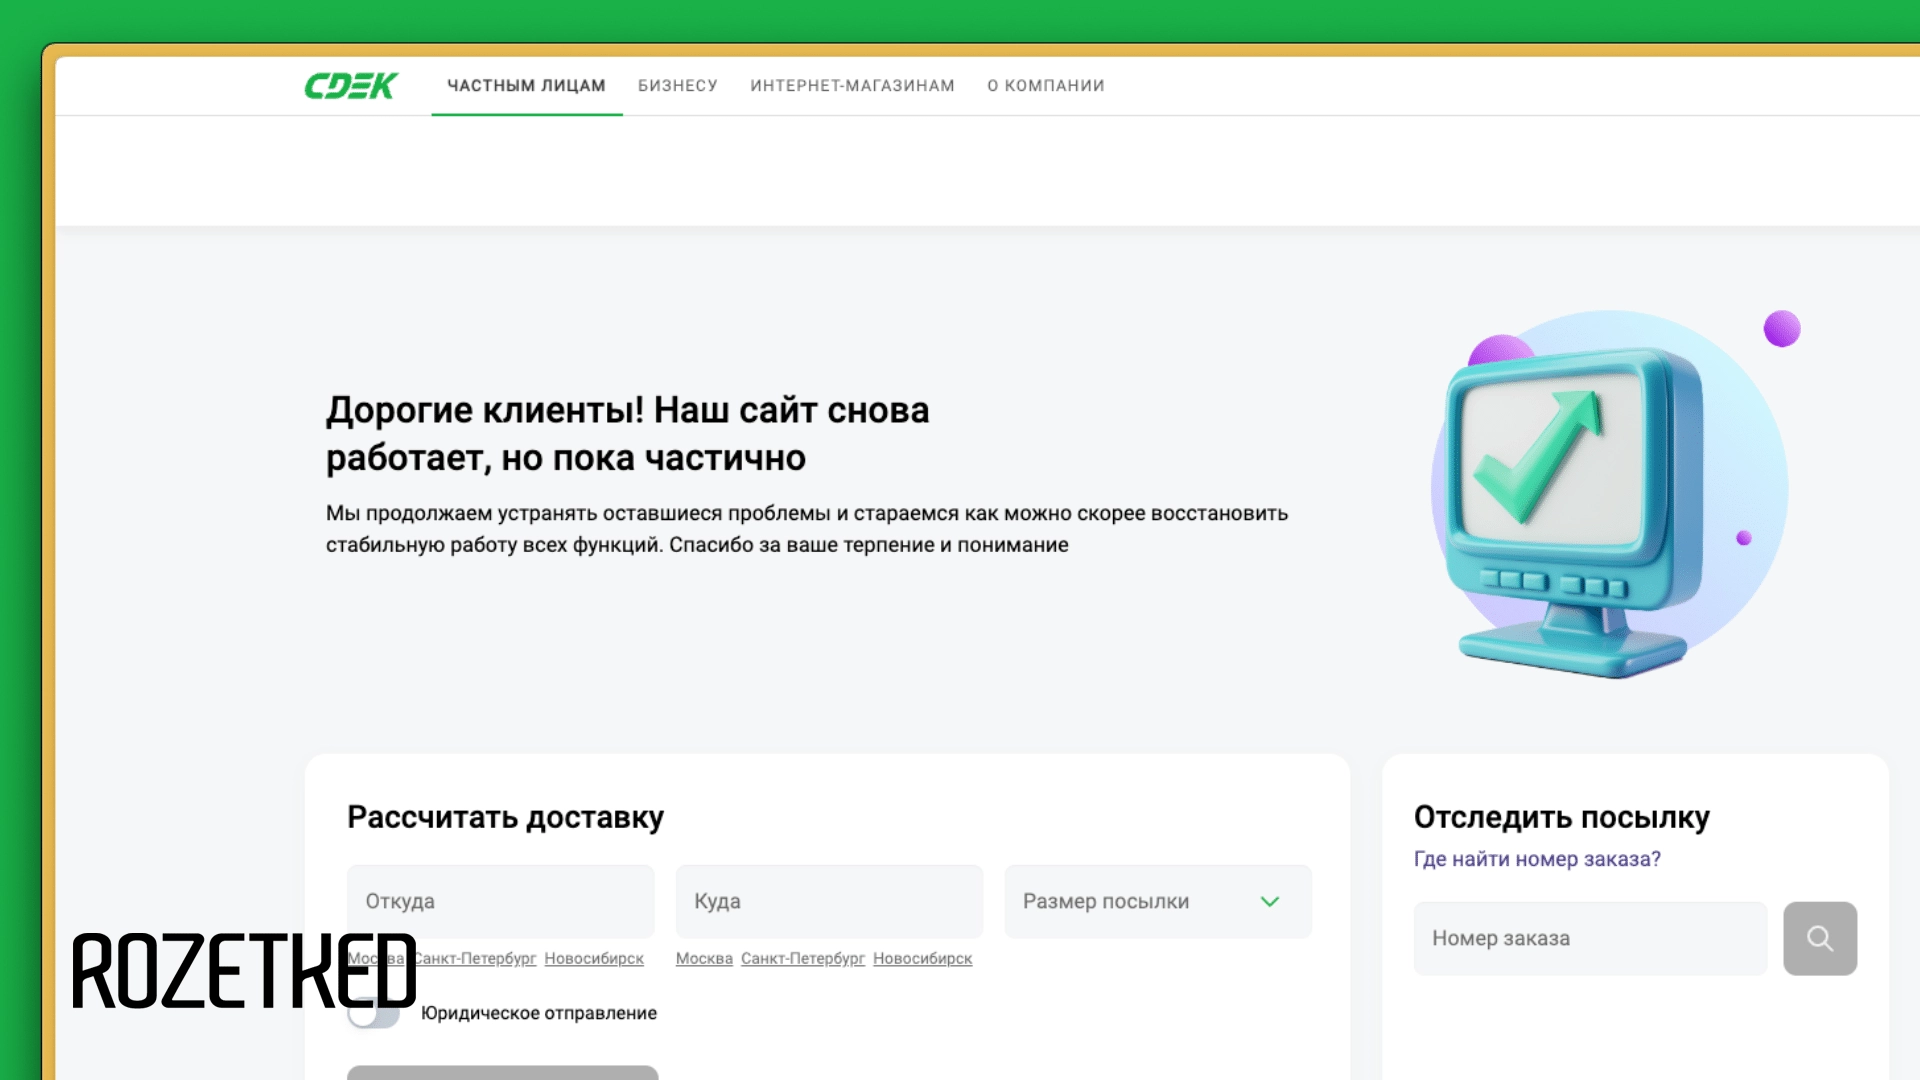Open the Интернет-магазинам tab

pyautogui.click(x=852, y=86)
